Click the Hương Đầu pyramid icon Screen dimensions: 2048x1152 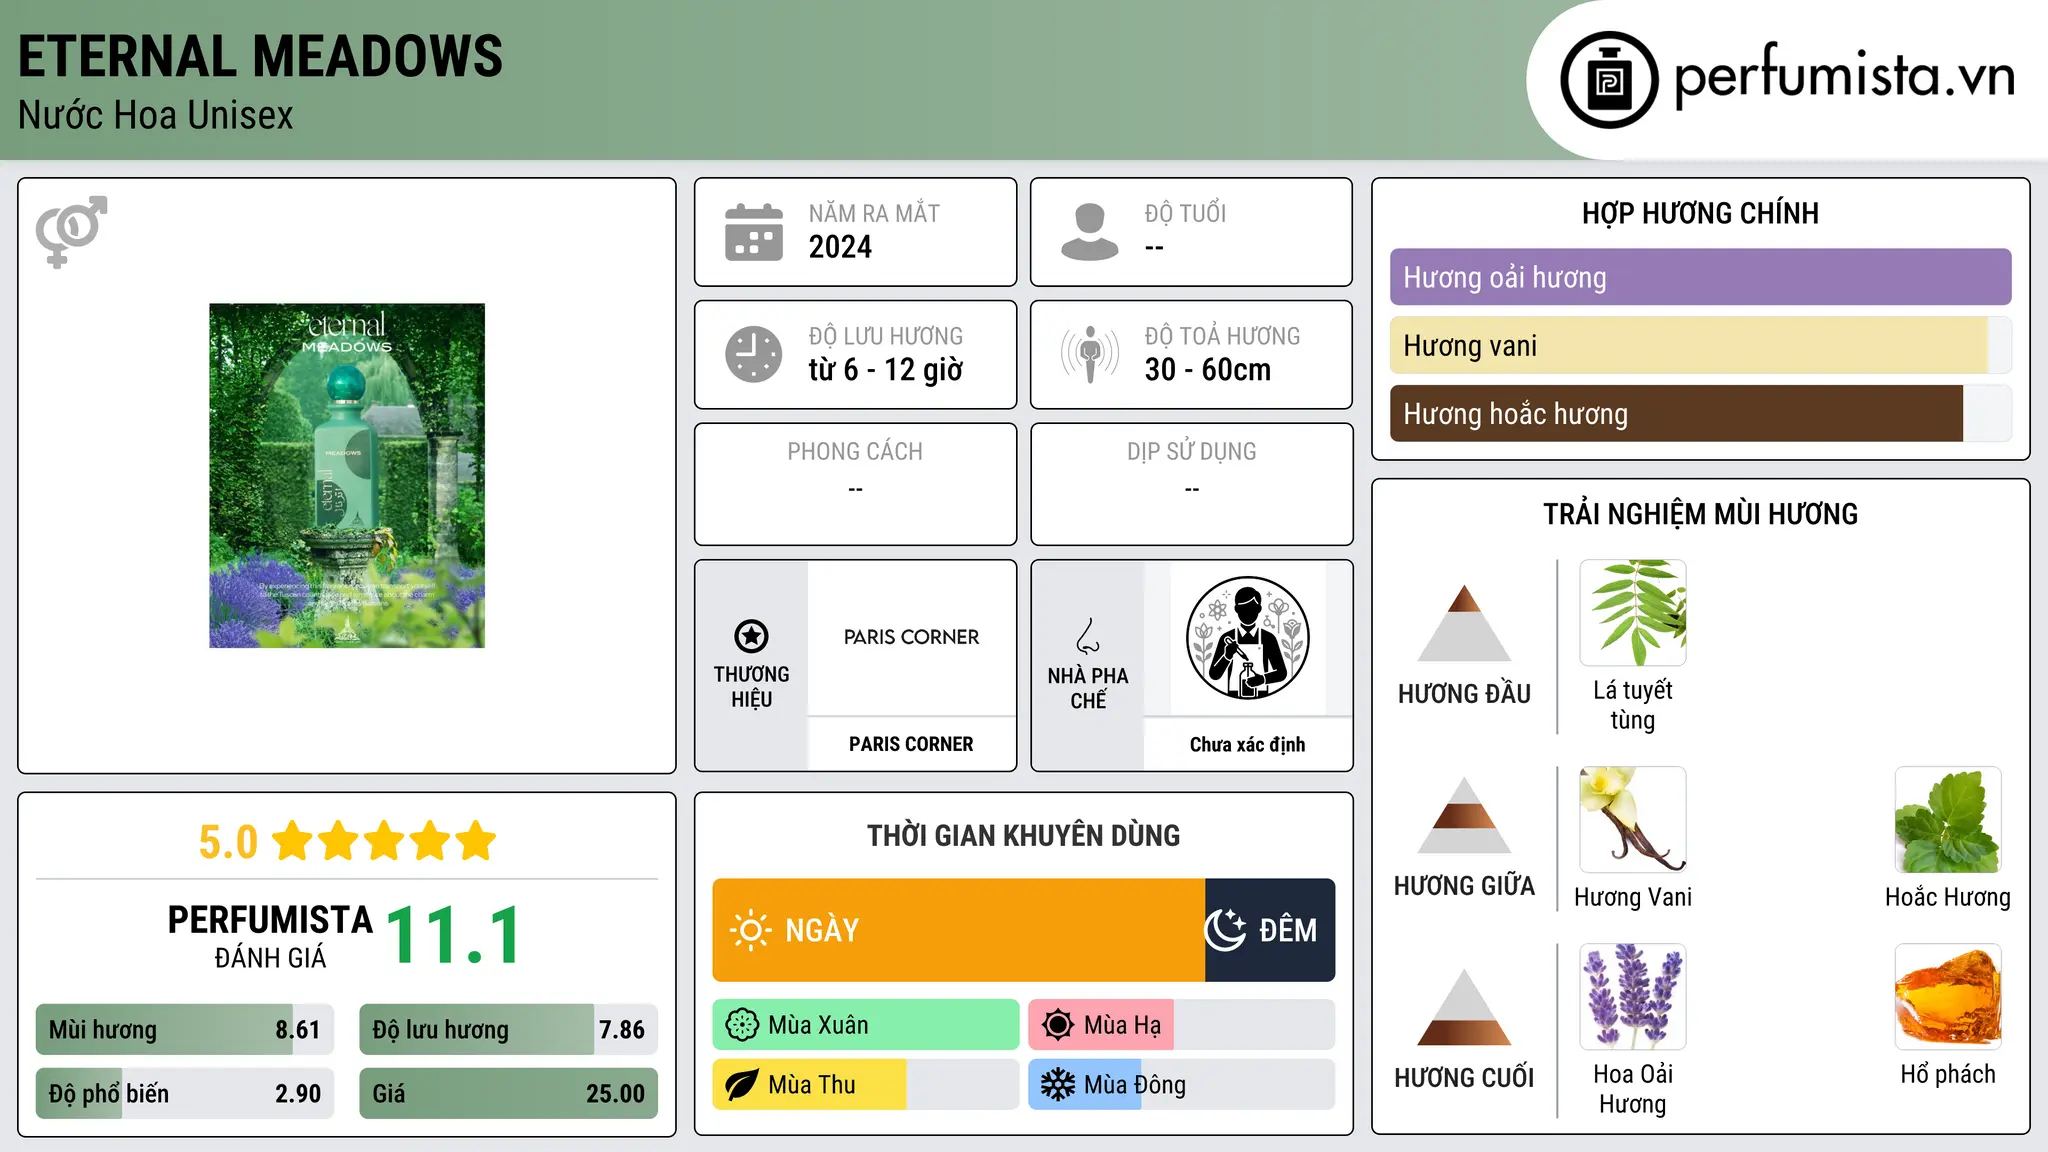1464,623
